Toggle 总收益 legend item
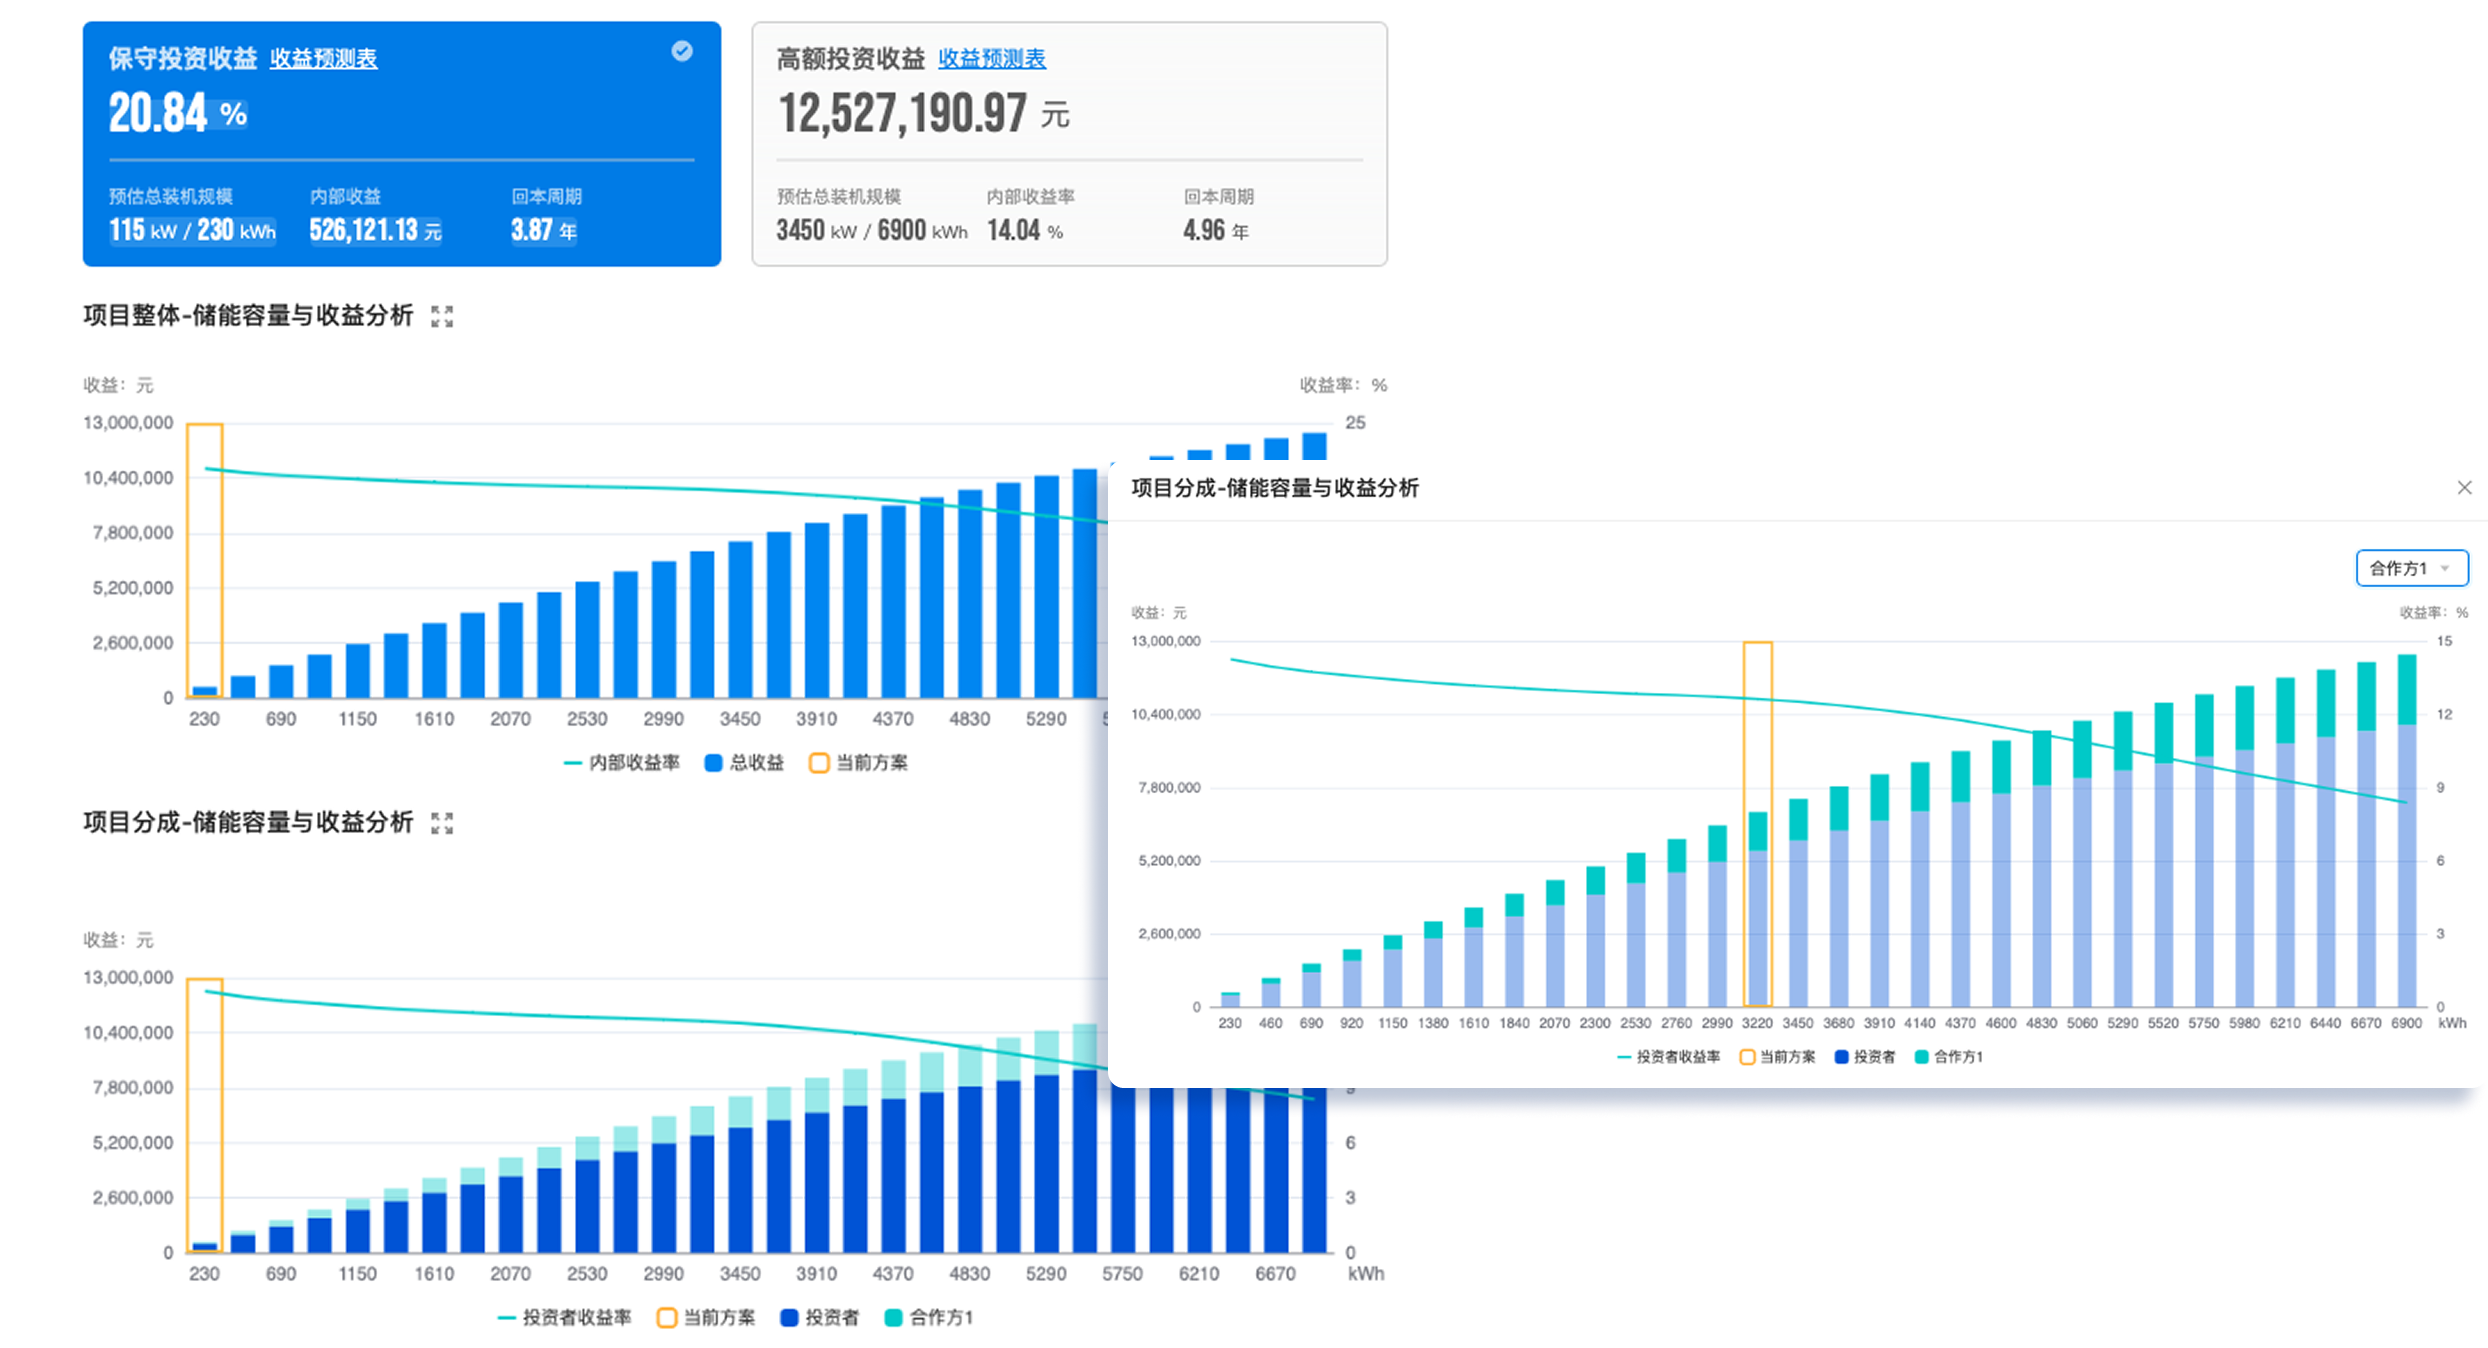The image size is (2488, 1348). [745, 763]
